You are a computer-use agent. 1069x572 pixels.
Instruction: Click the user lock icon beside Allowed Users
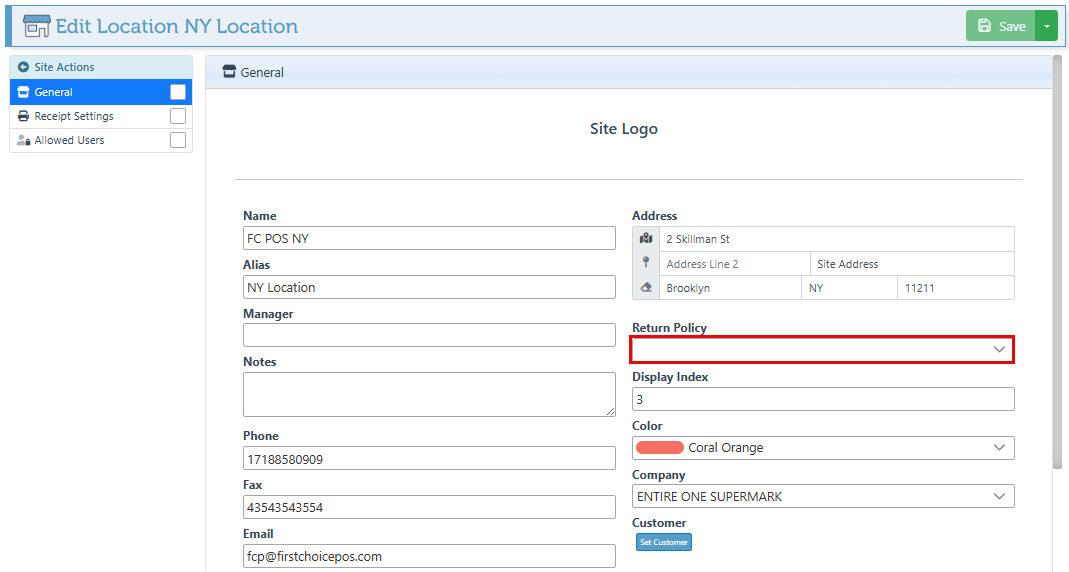click(23, 140)
